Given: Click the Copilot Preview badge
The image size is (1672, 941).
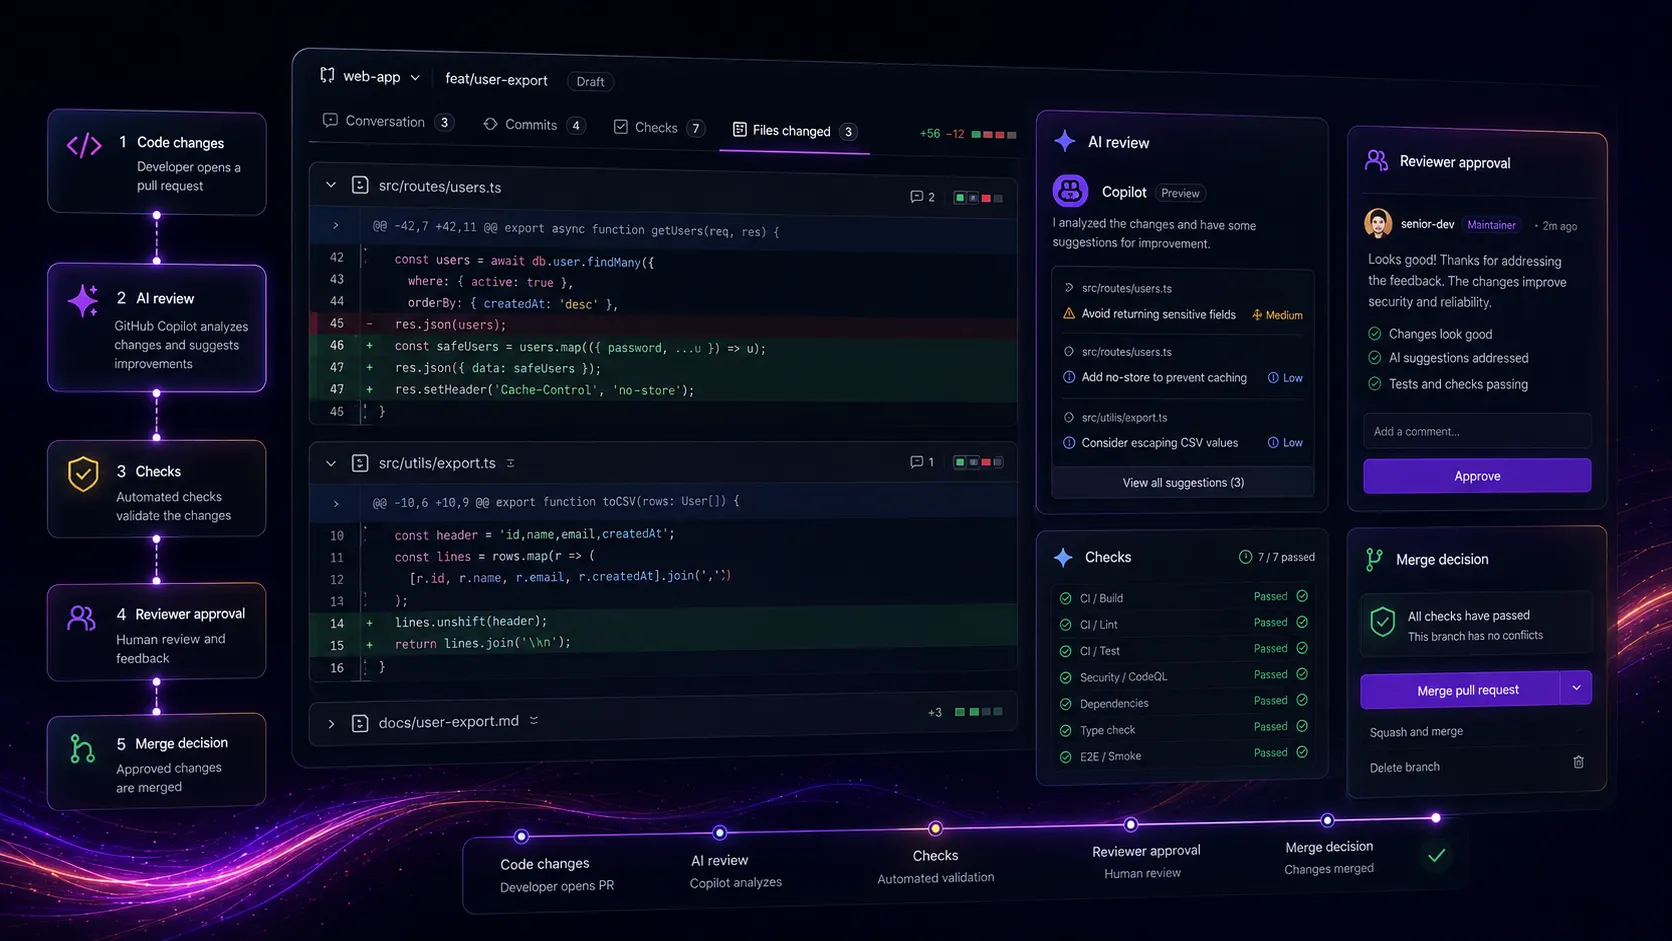Looking at the screenshot, I should (1180, 193).
